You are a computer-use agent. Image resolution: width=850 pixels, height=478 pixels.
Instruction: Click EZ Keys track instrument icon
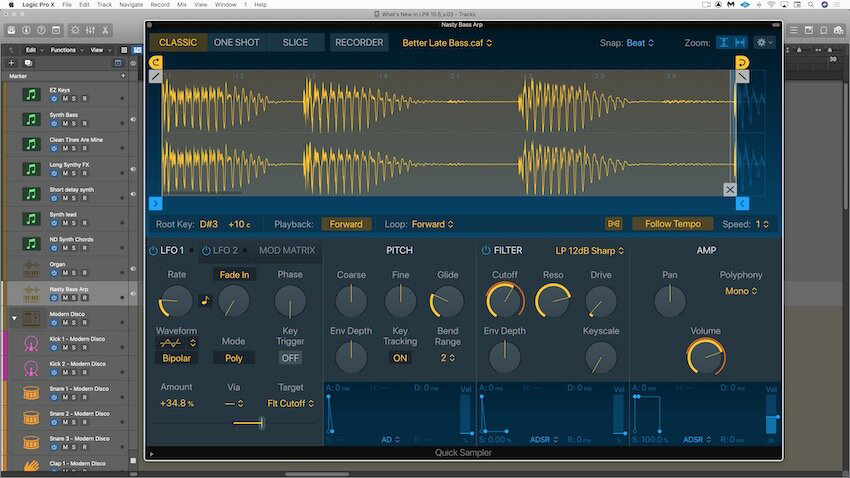pos(31,94)
